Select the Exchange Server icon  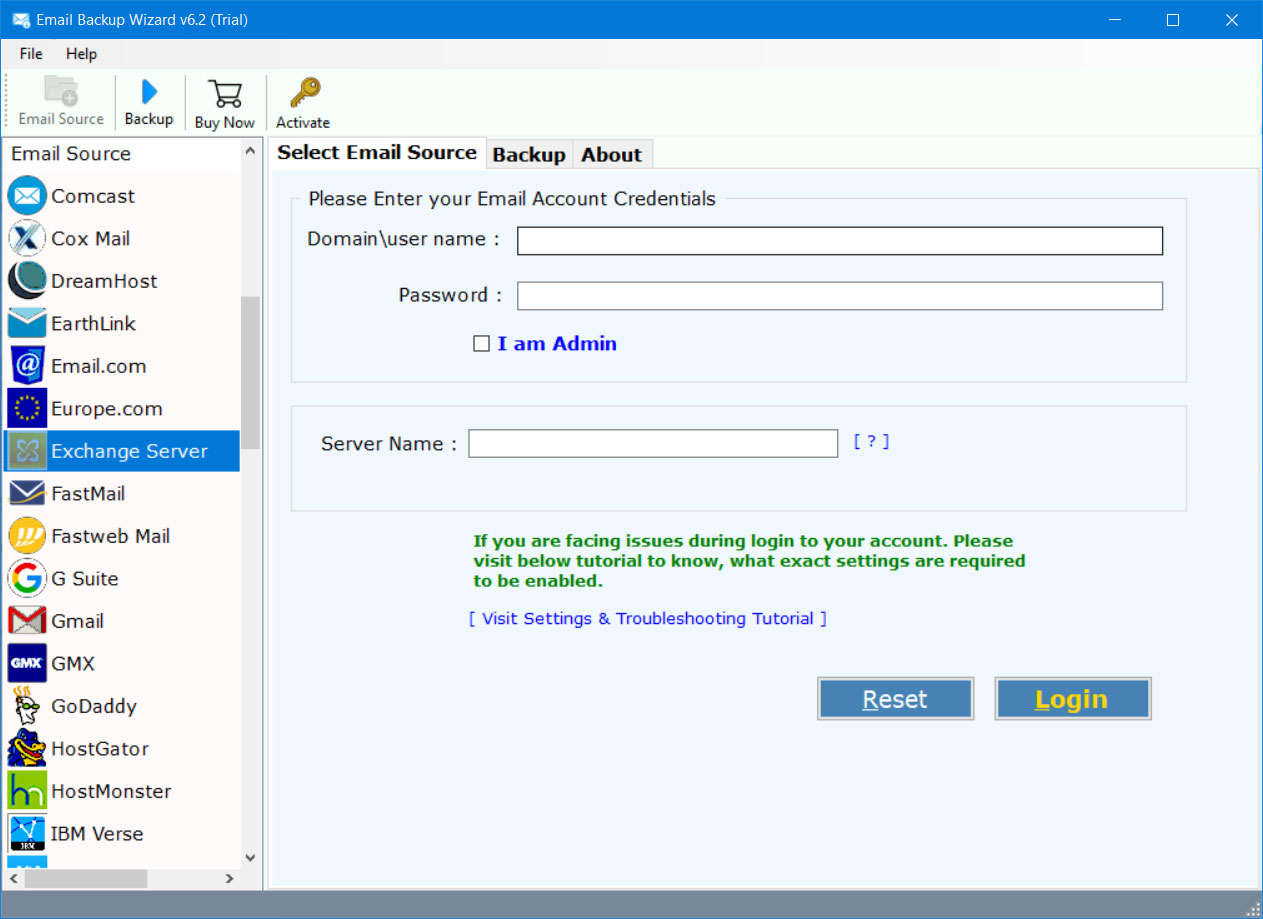click(x=27, y=451)
